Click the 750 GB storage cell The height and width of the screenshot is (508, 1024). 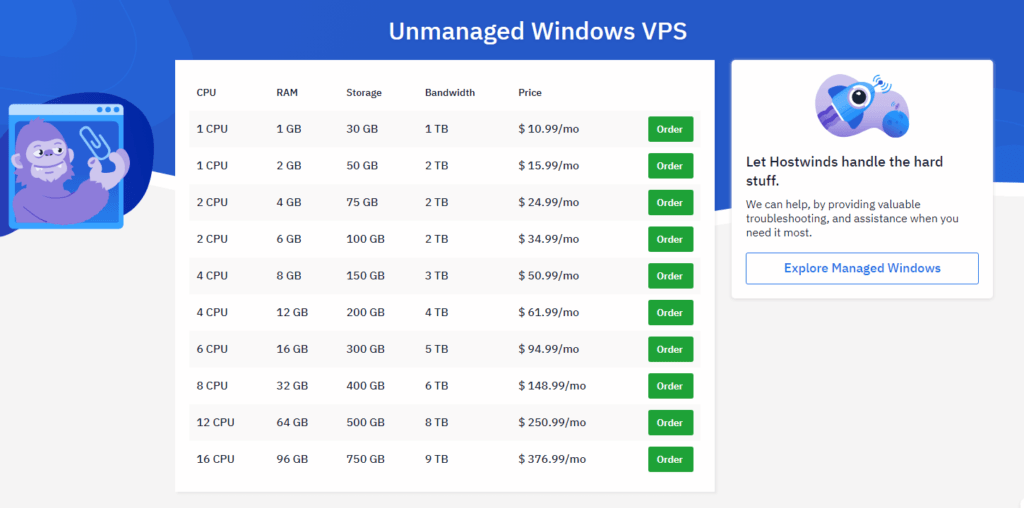coord(365,459)
